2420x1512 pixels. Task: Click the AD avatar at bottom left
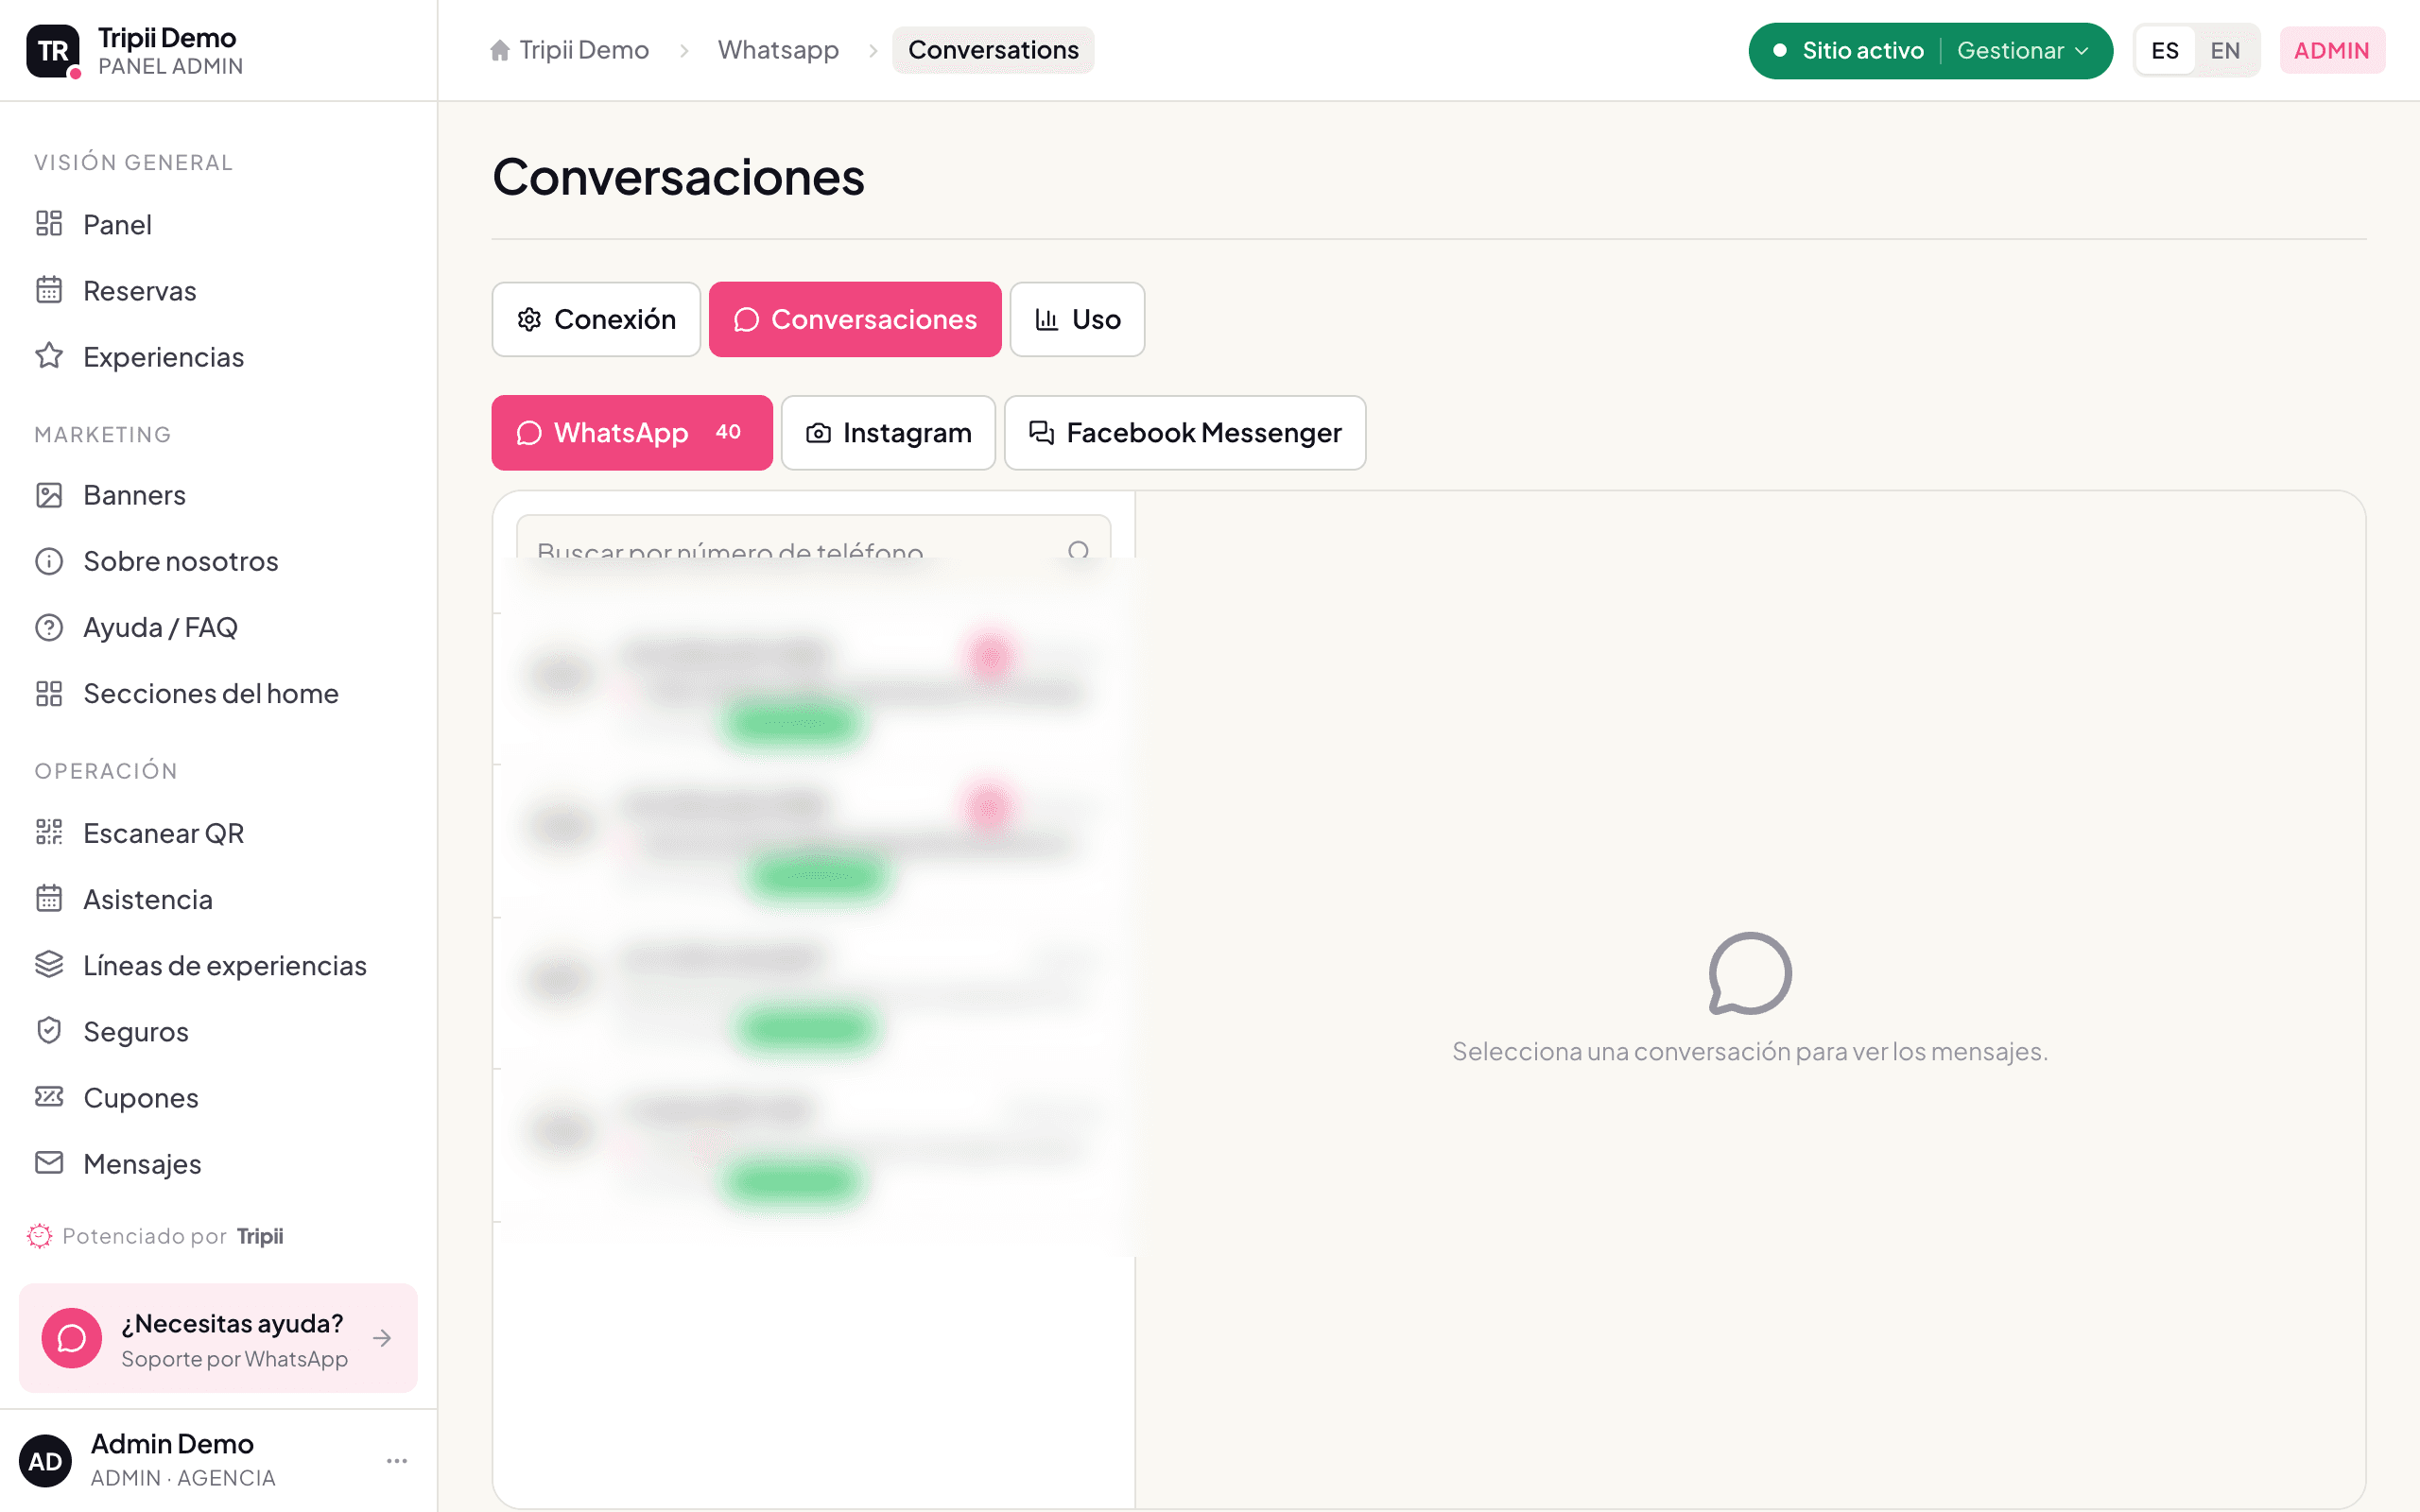click(45, 1460)
